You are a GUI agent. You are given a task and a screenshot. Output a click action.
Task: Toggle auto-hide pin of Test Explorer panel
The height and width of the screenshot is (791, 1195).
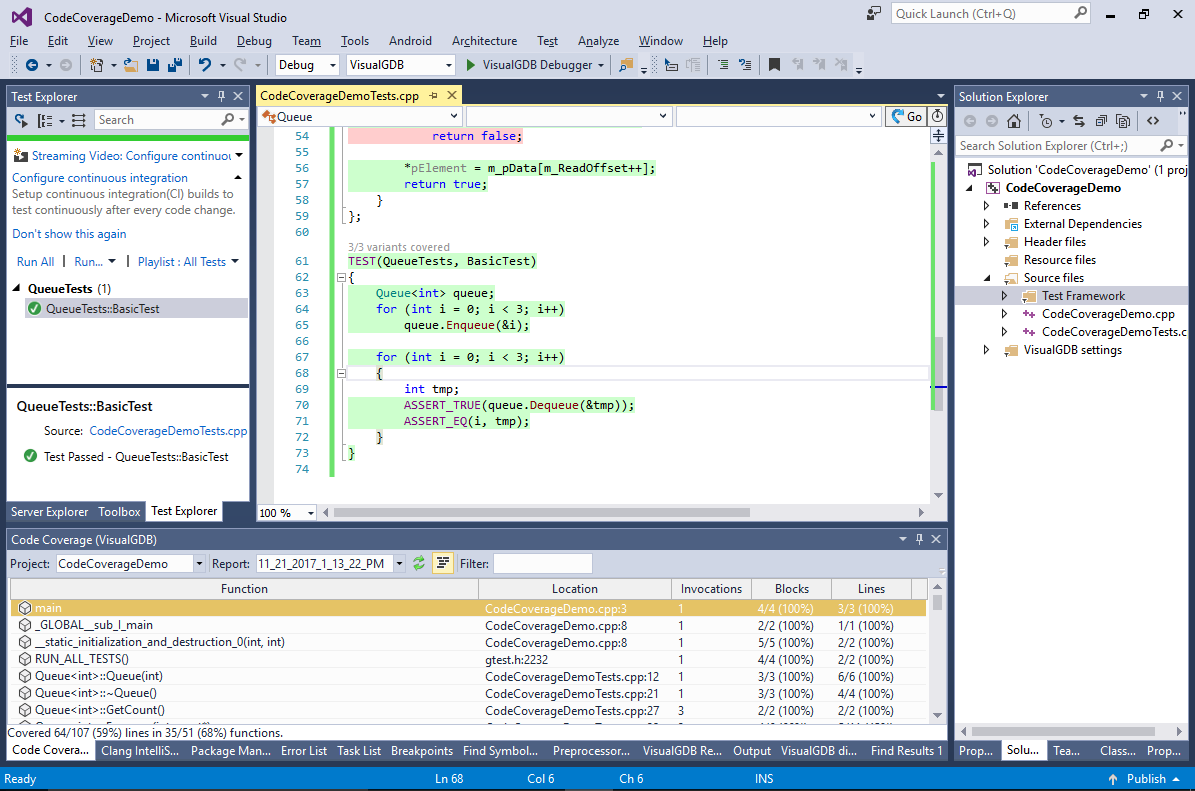point(221,97)
